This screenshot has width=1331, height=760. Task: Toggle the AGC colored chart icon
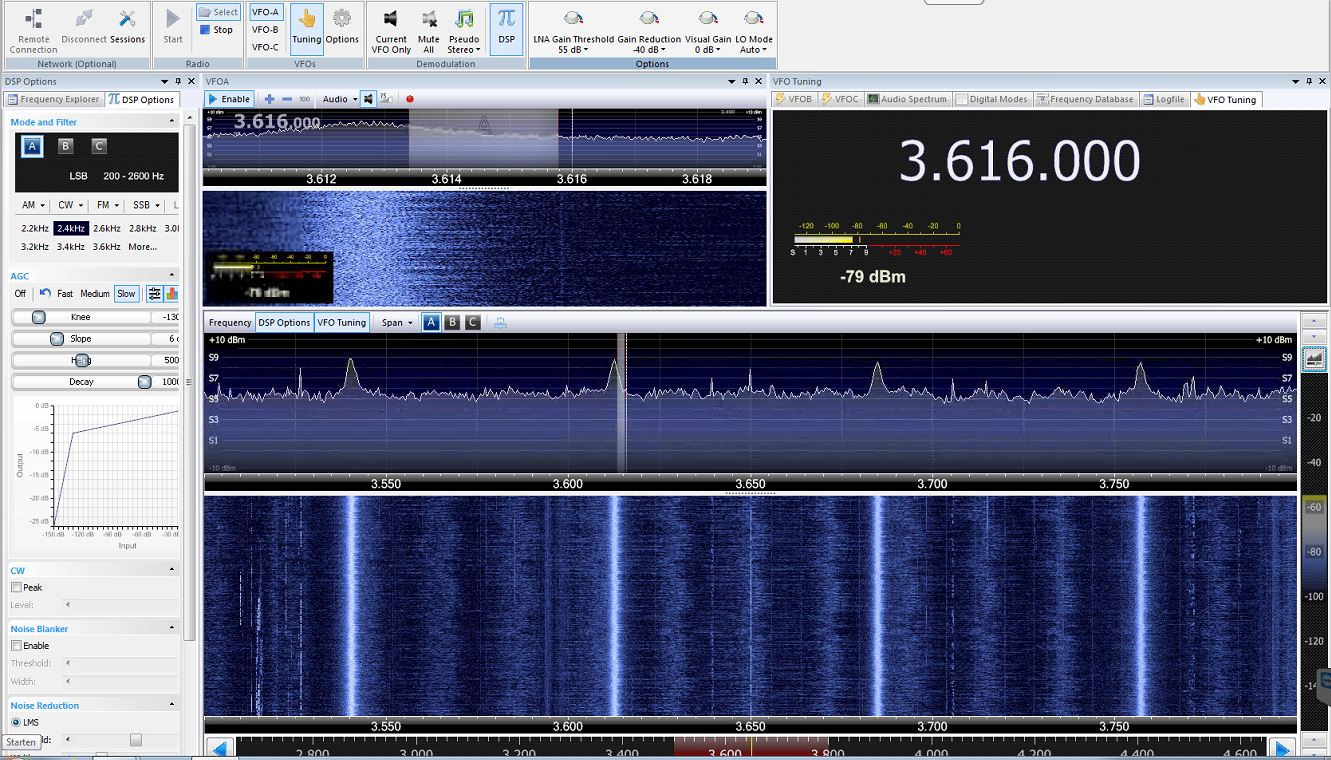171,294
